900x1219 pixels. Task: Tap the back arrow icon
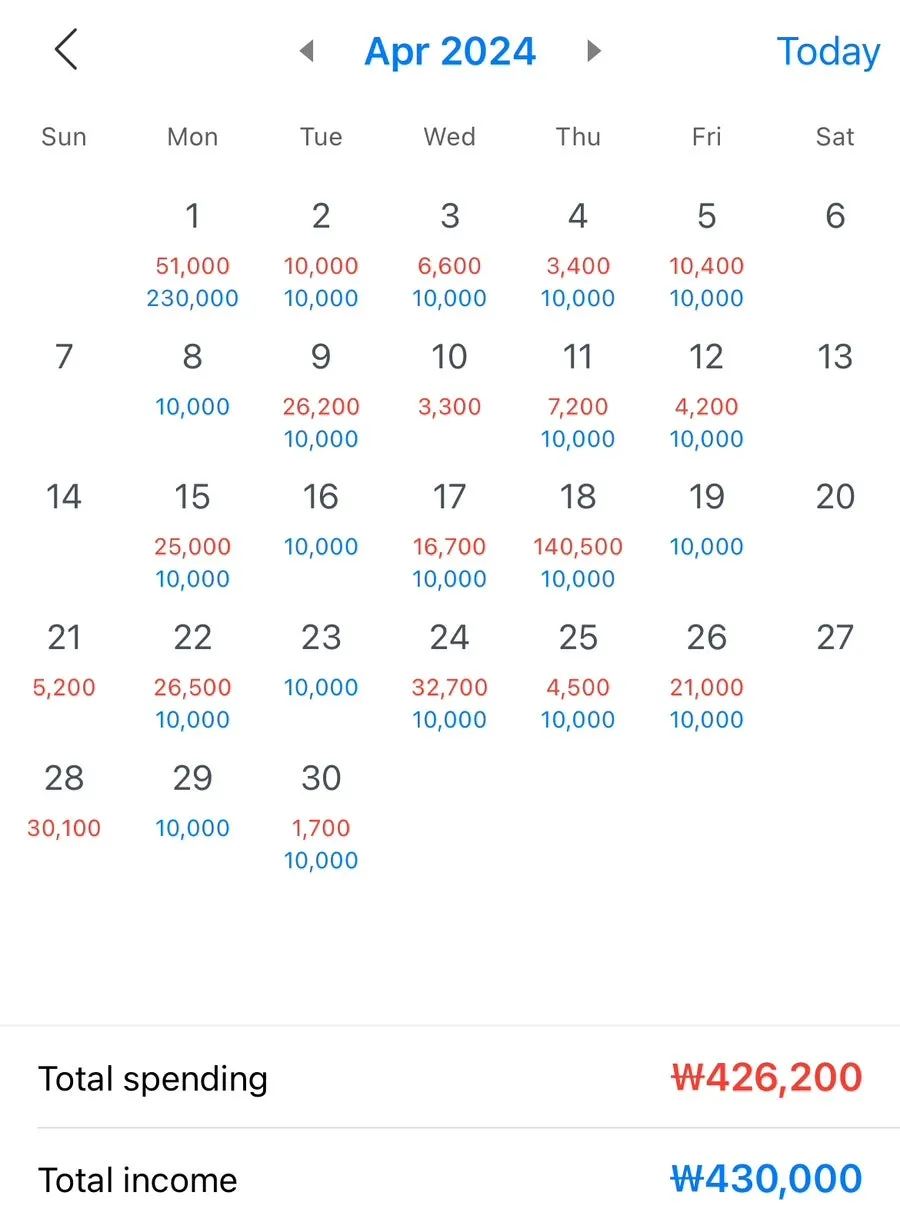pos(66,50)
